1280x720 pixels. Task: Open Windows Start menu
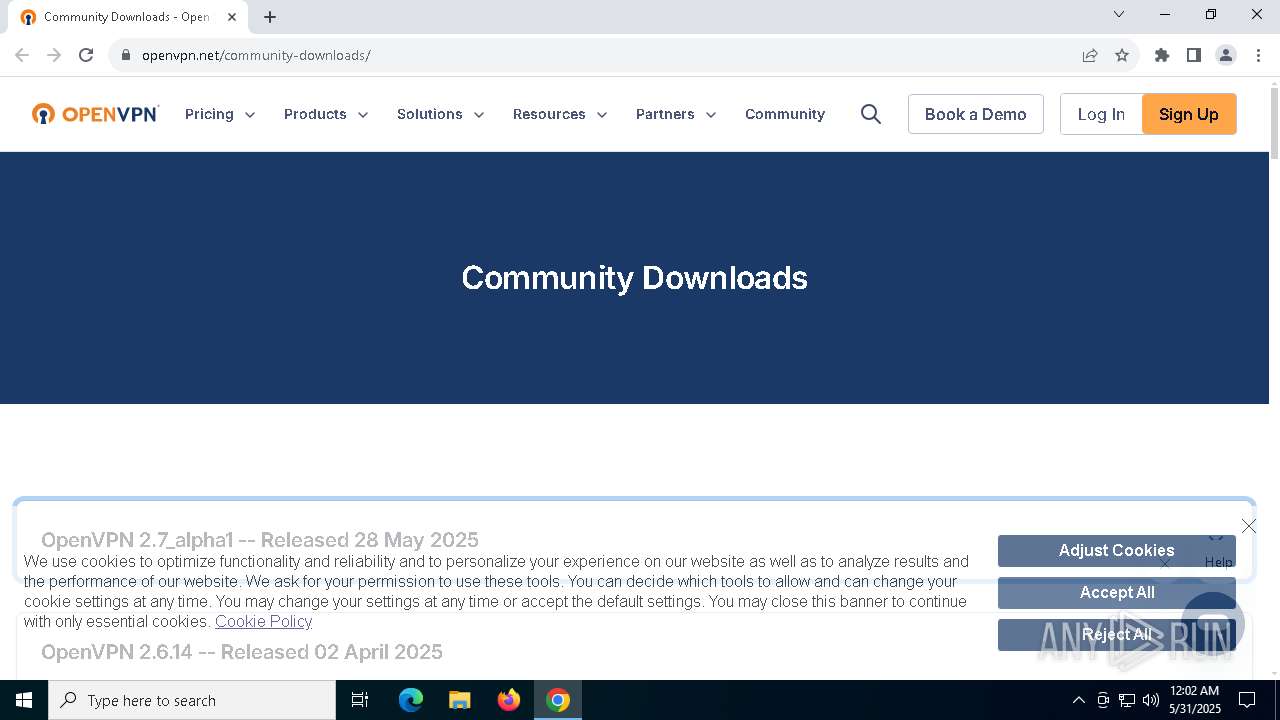(24, 700)
